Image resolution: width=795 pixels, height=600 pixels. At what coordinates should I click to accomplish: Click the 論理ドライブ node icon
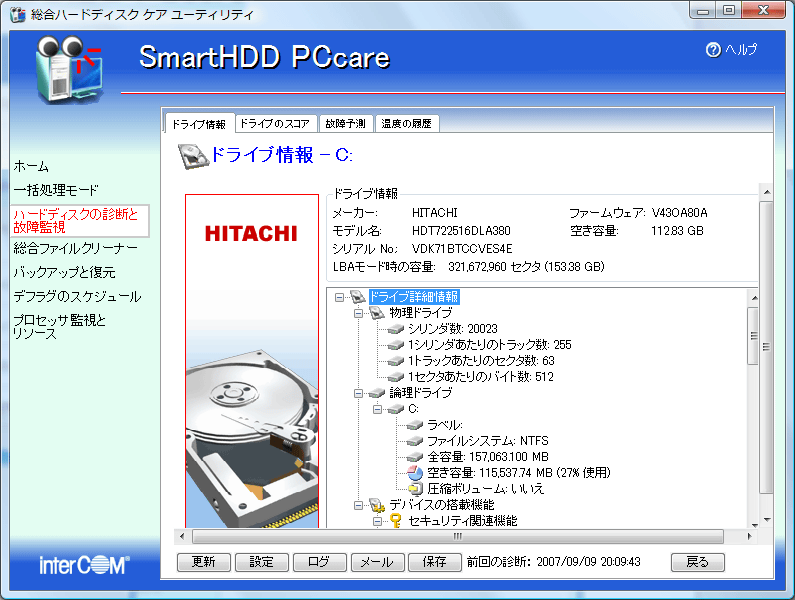coord(377,393)
